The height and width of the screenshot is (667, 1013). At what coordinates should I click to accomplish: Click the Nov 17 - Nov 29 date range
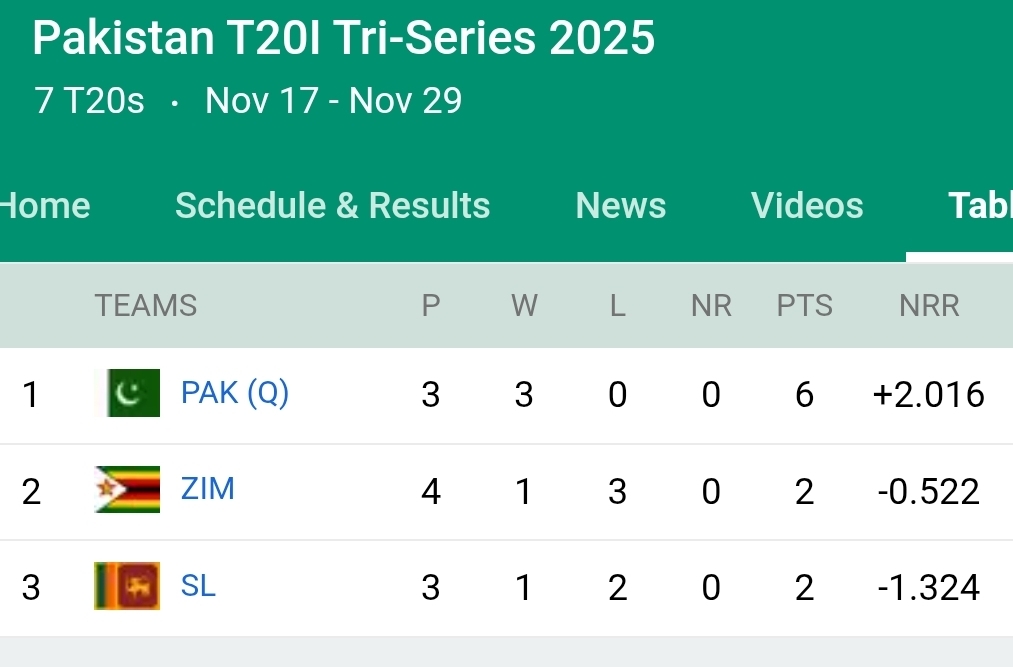[x=334, y=101]
